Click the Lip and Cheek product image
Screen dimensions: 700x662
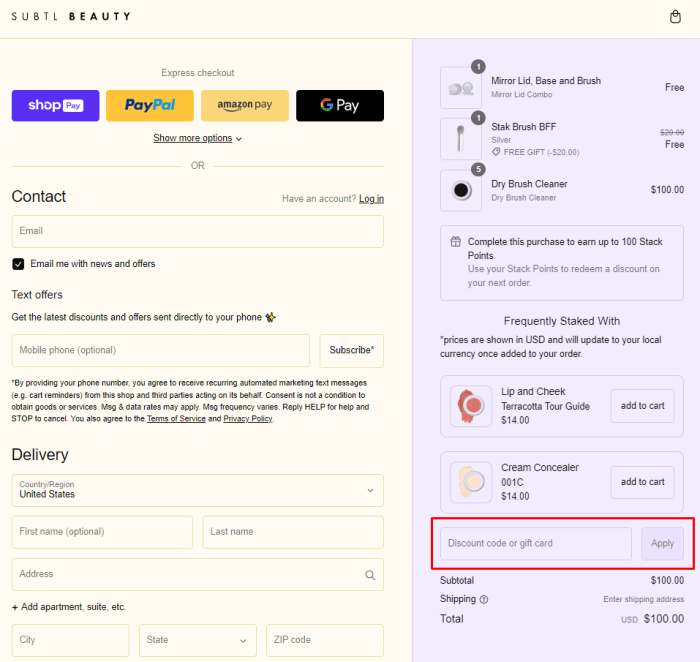click(471, 406)
